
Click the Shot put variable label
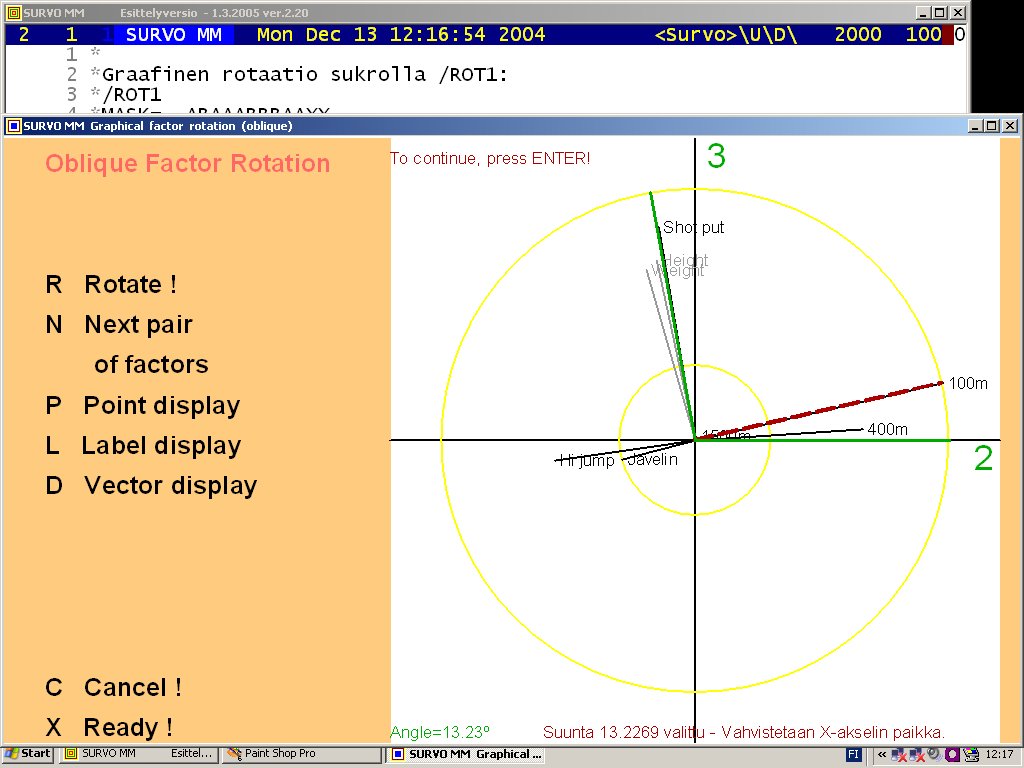[x=694, y=228]
